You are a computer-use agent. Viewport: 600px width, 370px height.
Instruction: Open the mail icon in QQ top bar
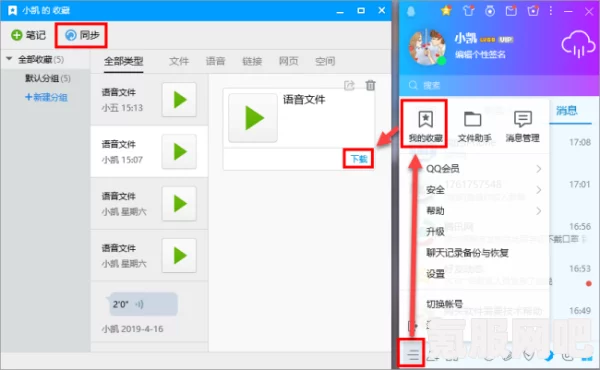pyautogui.click(x=511, y=11)
